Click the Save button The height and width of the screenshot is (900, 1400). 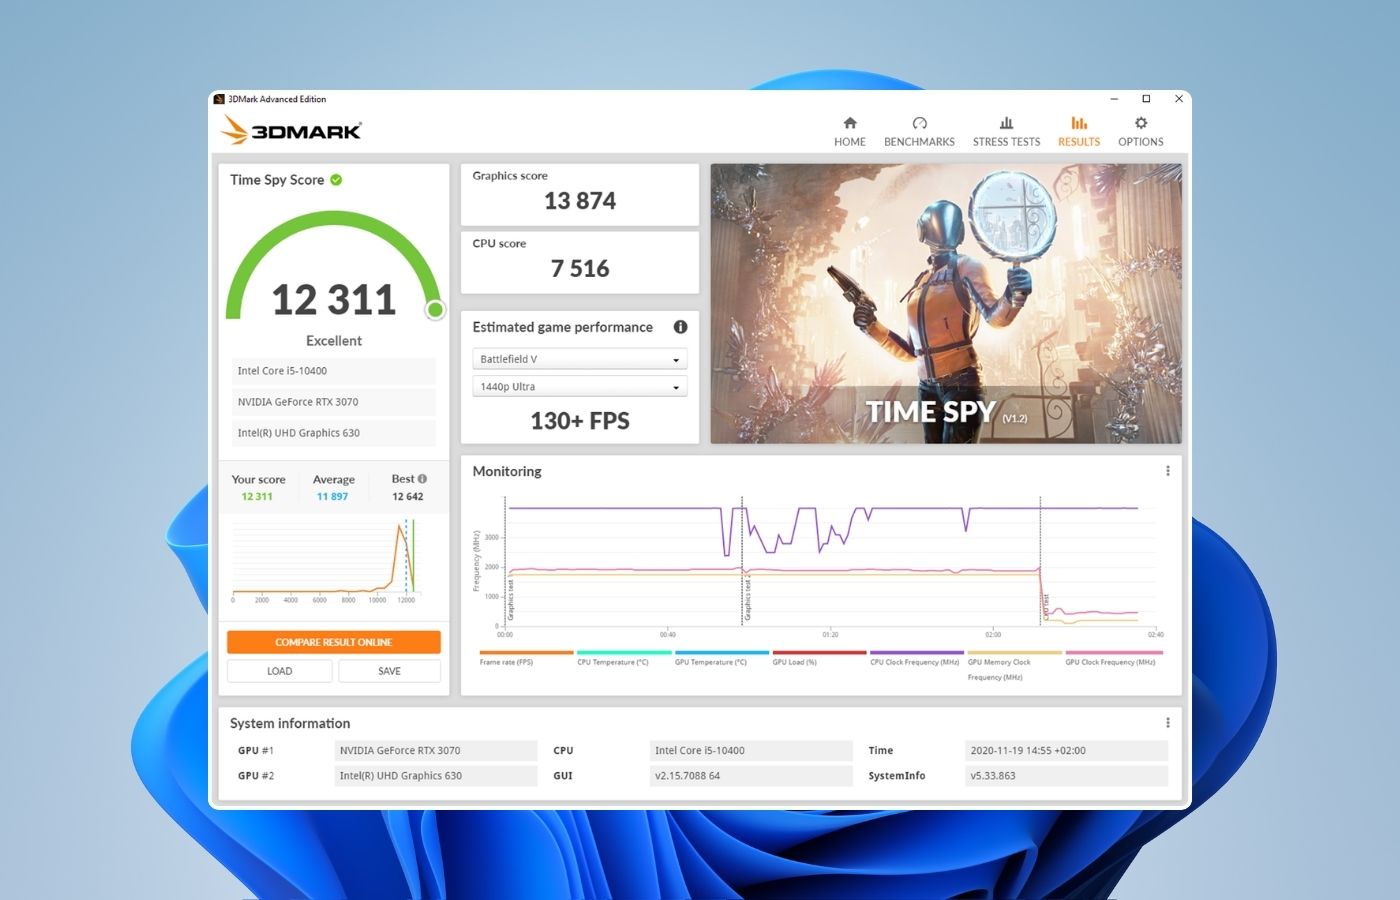pos(389,671)
